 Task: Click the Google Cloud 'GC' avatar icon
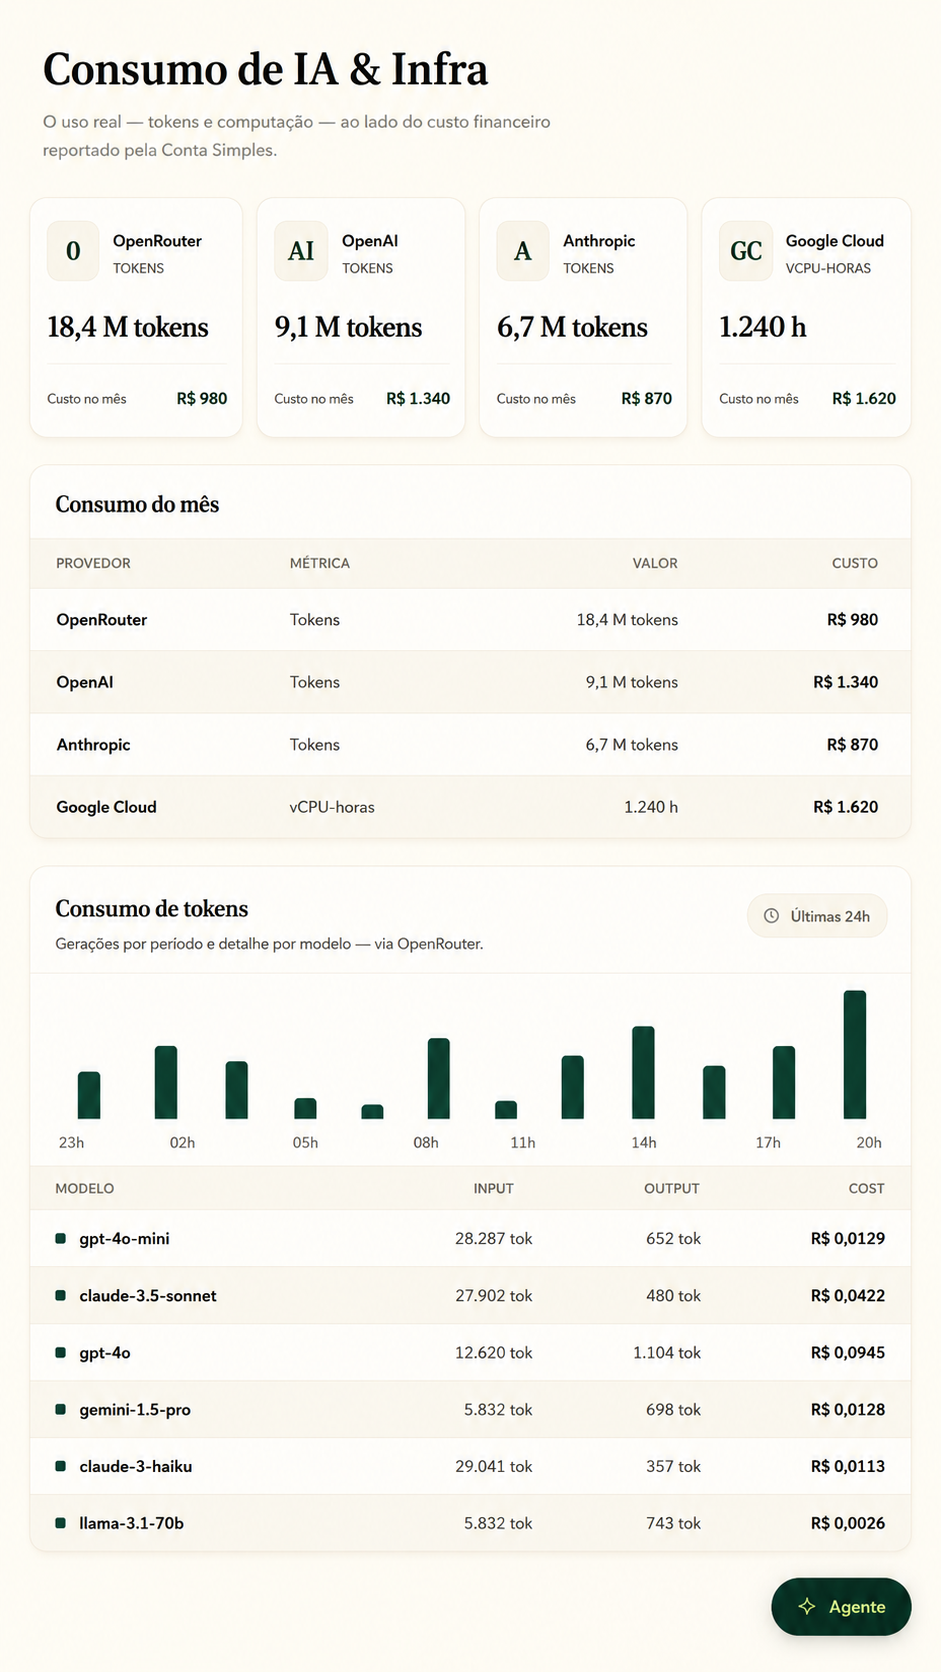click(746, 251)
